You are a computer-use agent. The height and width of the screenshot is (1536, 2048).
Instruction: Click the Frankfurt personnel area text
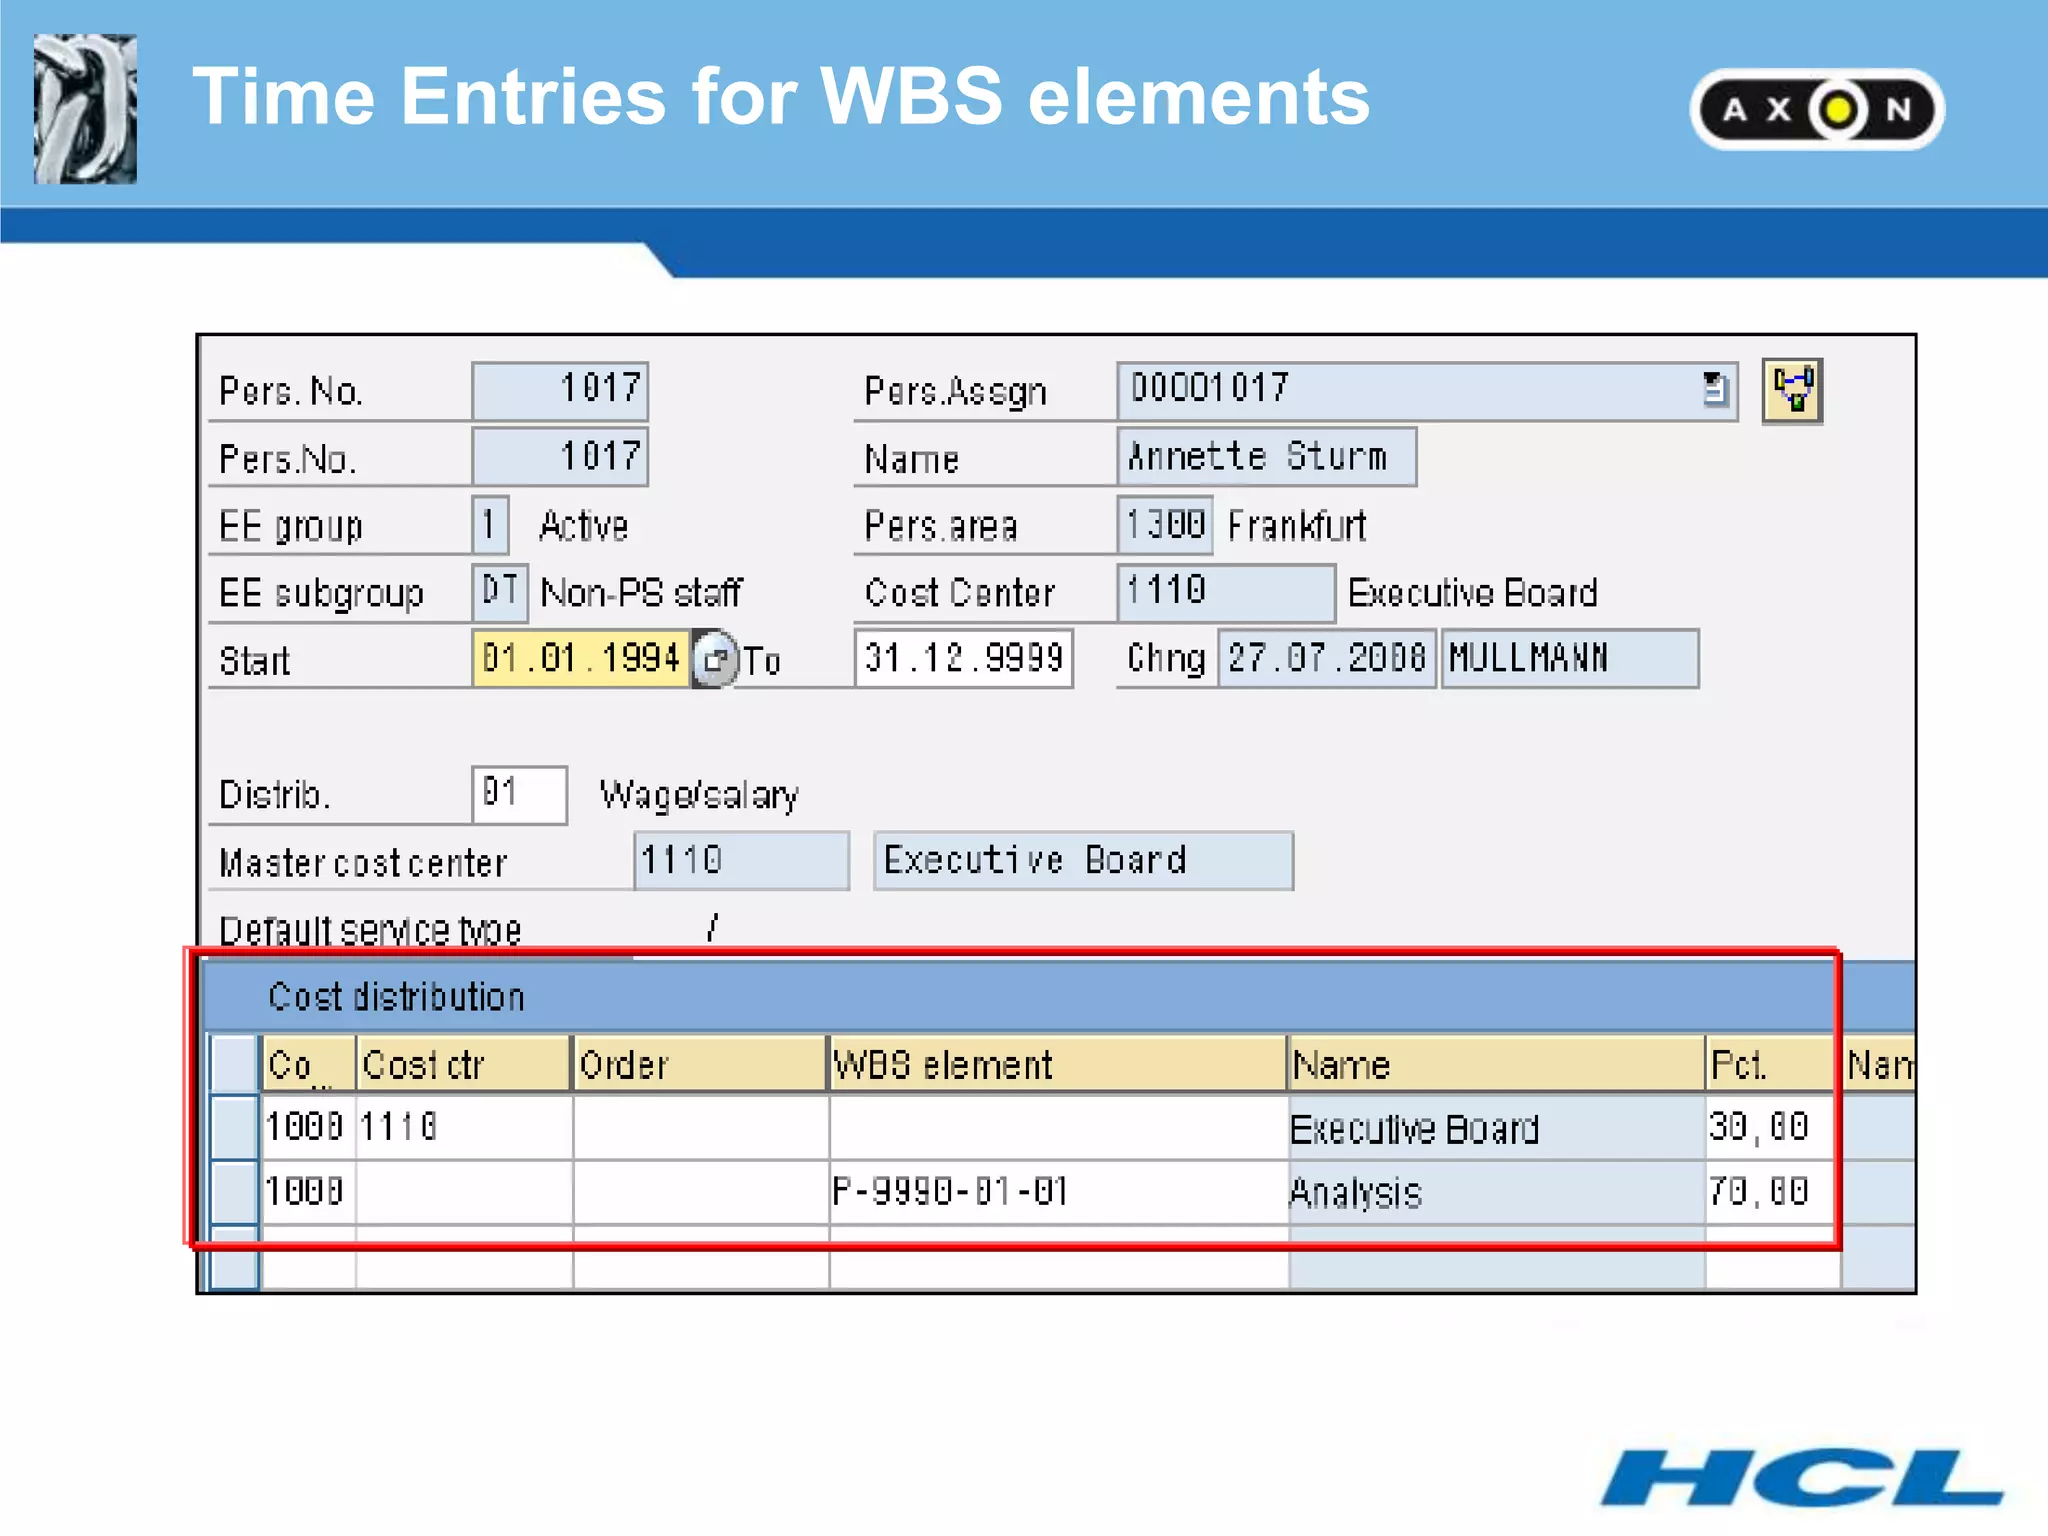(1297, 526)
